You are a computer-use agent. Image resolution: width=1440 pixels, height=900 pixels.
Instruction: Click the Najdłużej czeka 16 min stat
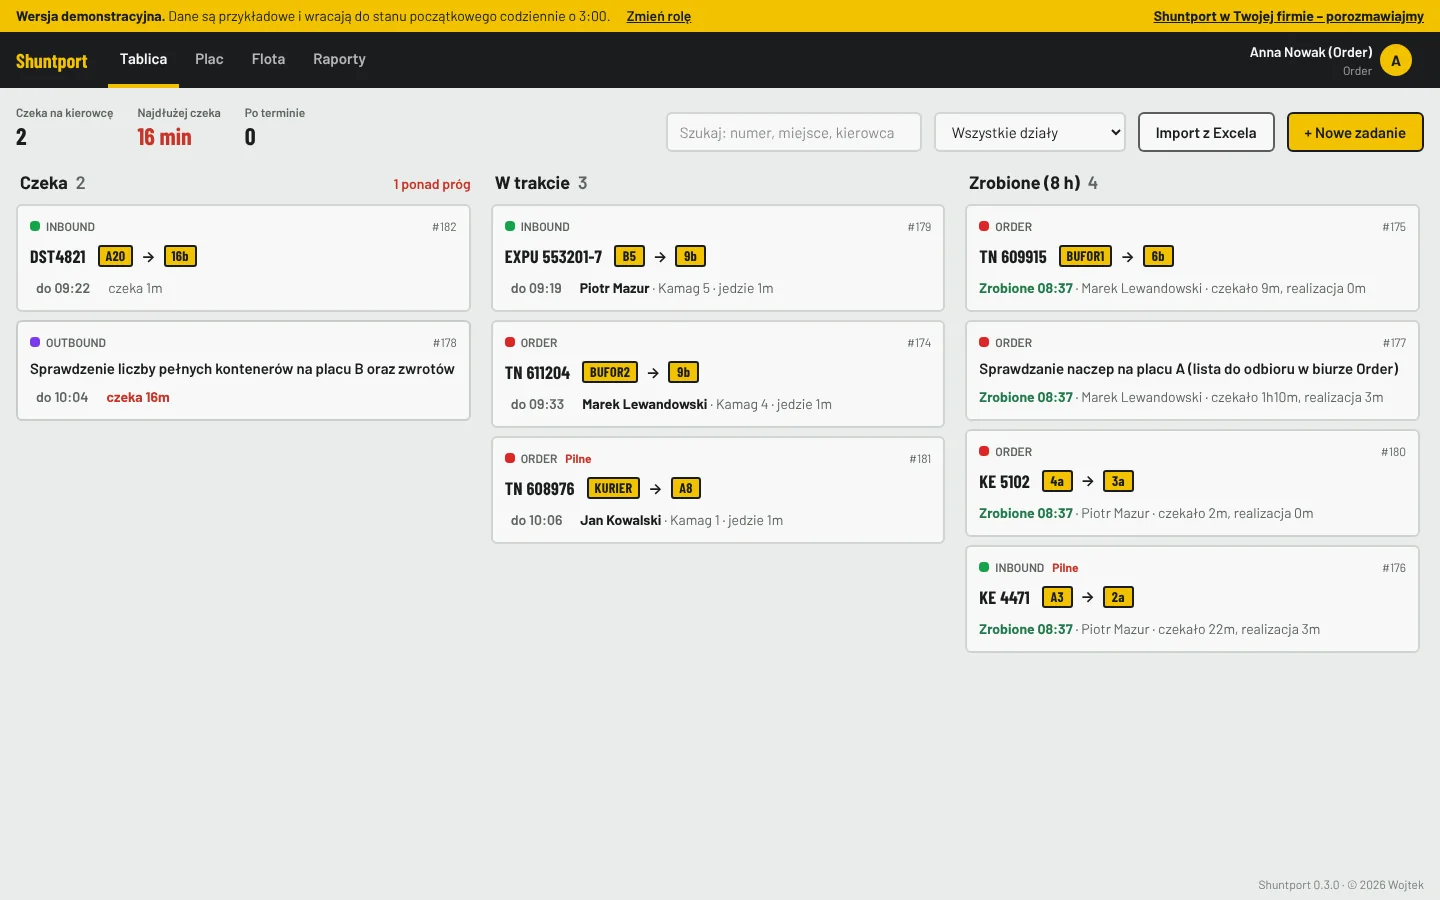[179, 128]
